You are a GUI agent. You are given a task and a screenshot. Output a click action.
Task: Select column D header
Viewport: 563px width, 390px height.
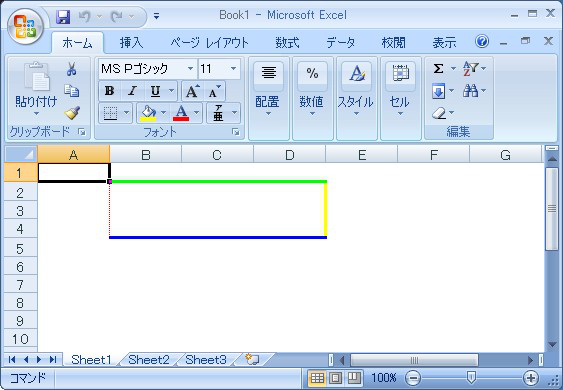click(x=289, y=155)
